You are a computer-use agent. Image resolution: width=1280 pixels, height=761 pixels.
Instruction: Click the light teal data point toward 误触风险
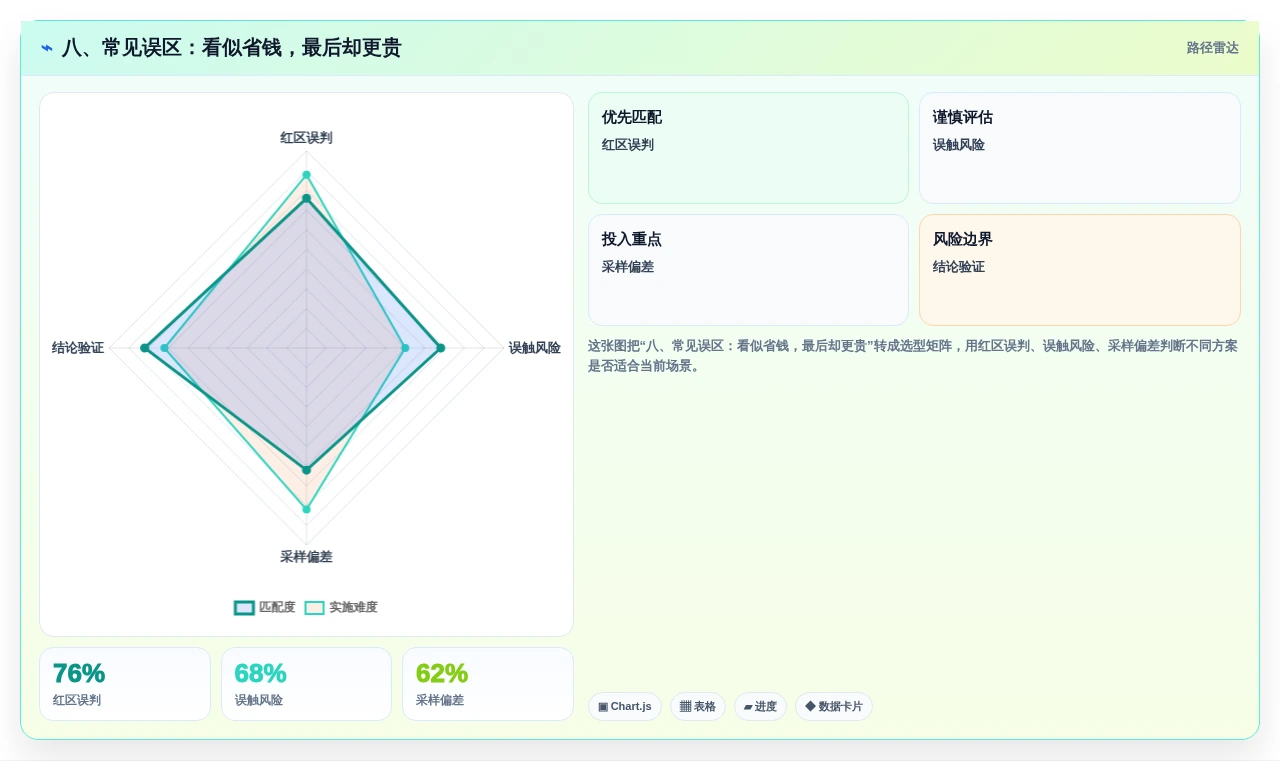coord(405,348)
